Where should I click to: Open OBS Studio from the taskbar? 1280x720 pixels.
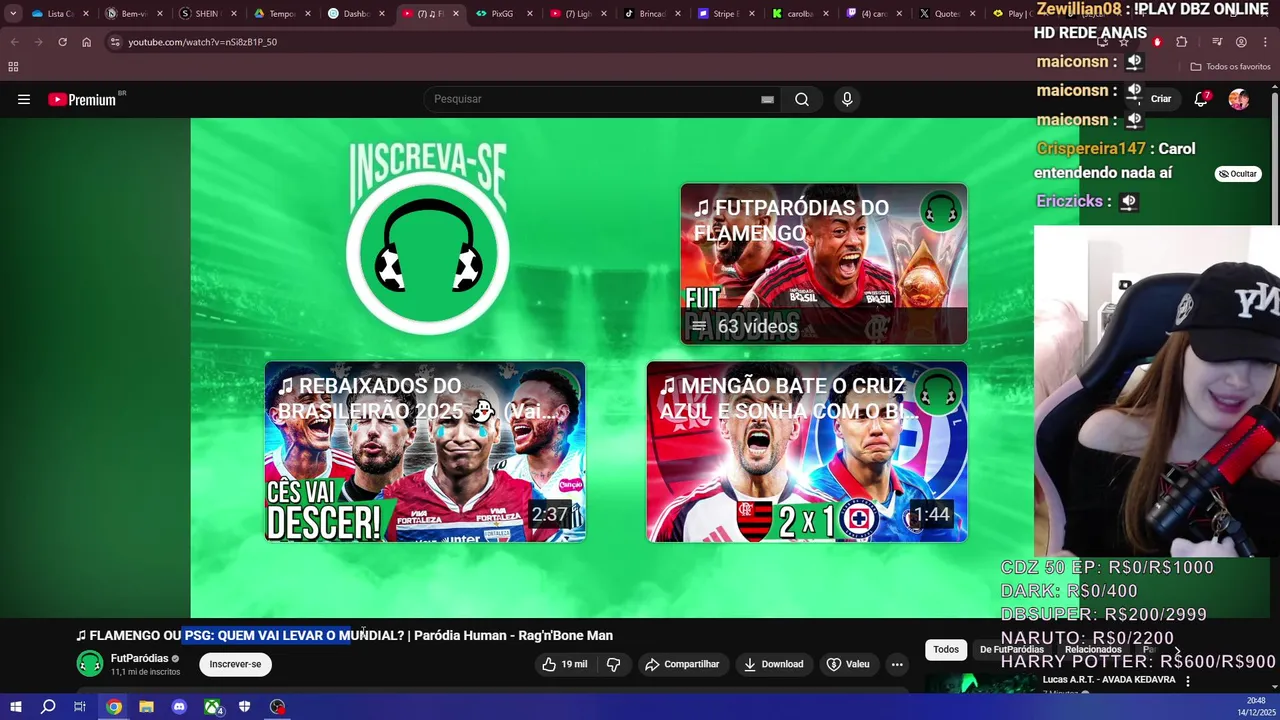277,707
